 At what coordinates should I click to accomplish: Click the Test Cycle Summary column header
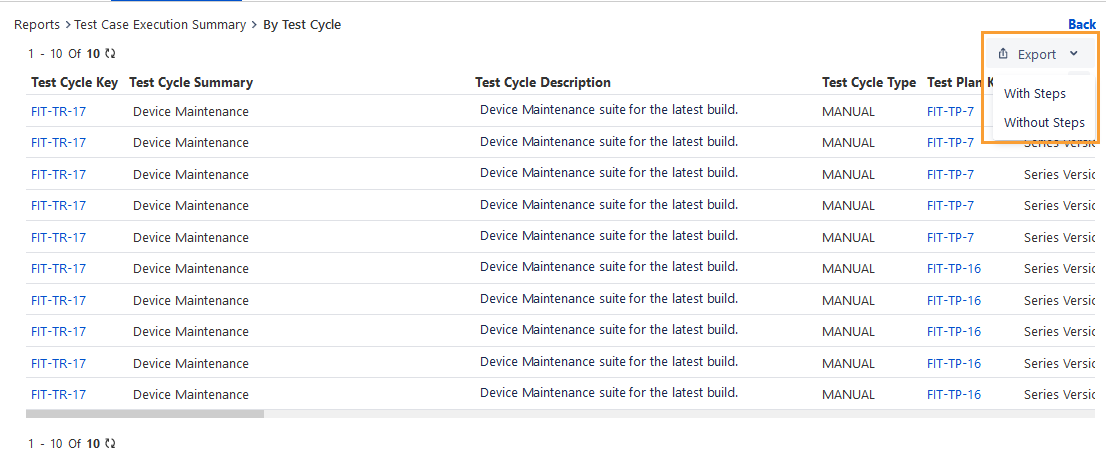pos(191,82)
